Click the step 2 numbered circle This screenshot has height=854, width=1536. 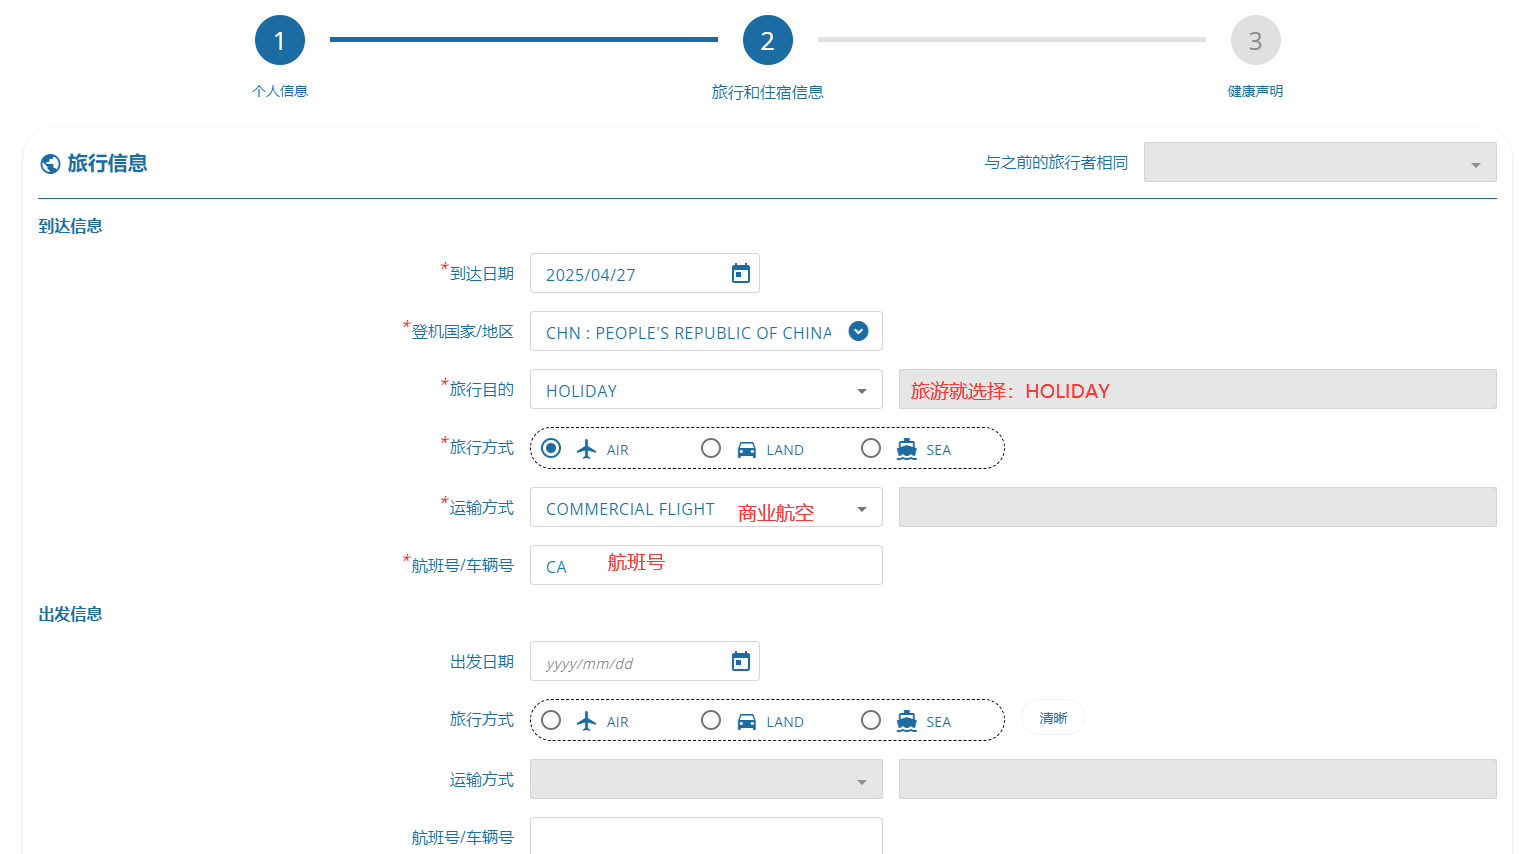[x=768, y=39]
